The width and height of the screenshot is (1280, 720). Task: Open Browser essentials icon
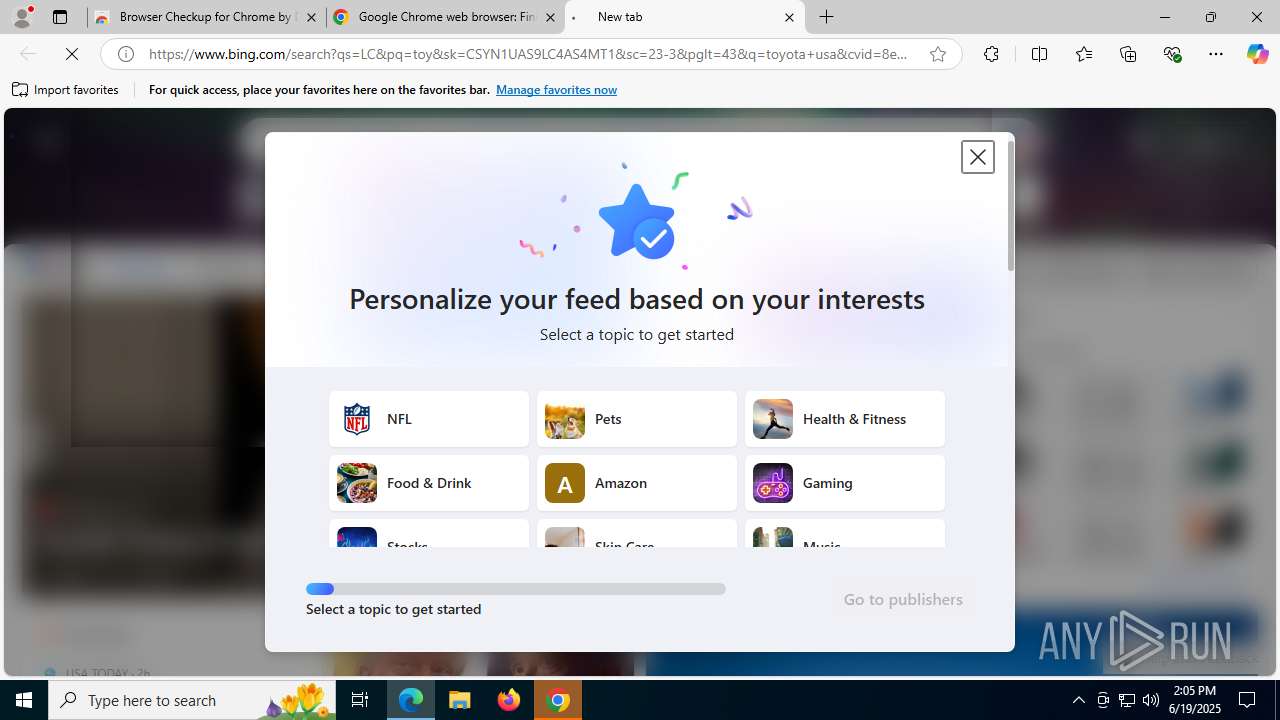tap(1173, 54)
